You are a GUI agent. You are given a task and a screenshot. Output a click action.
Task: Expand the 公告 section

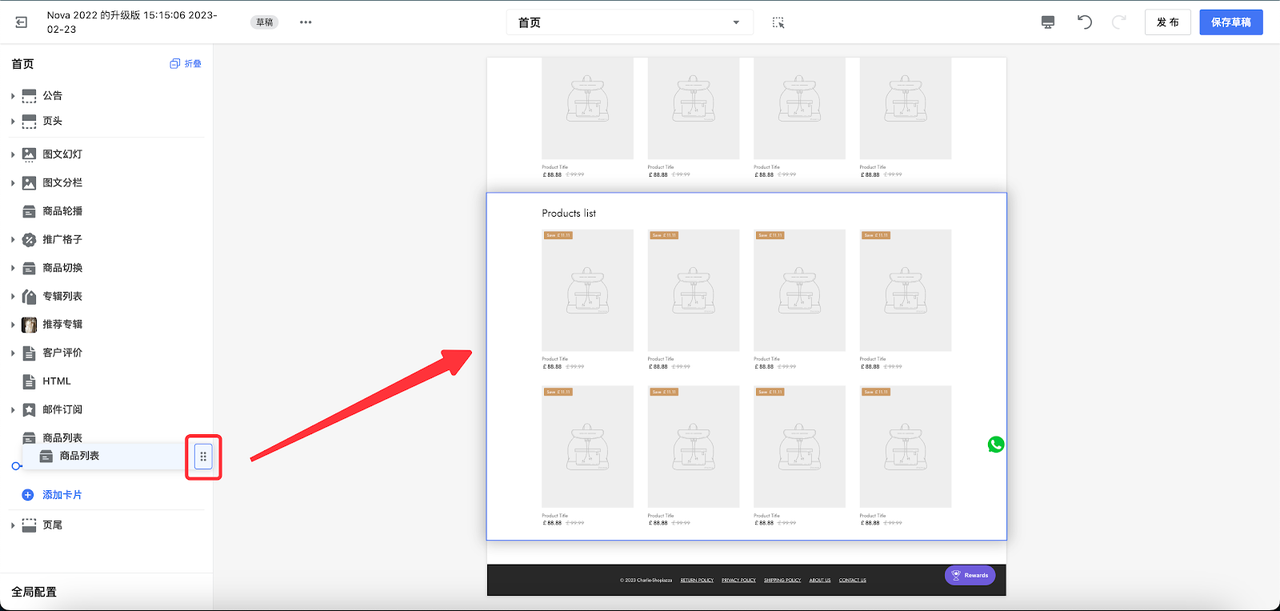(13, 96)
